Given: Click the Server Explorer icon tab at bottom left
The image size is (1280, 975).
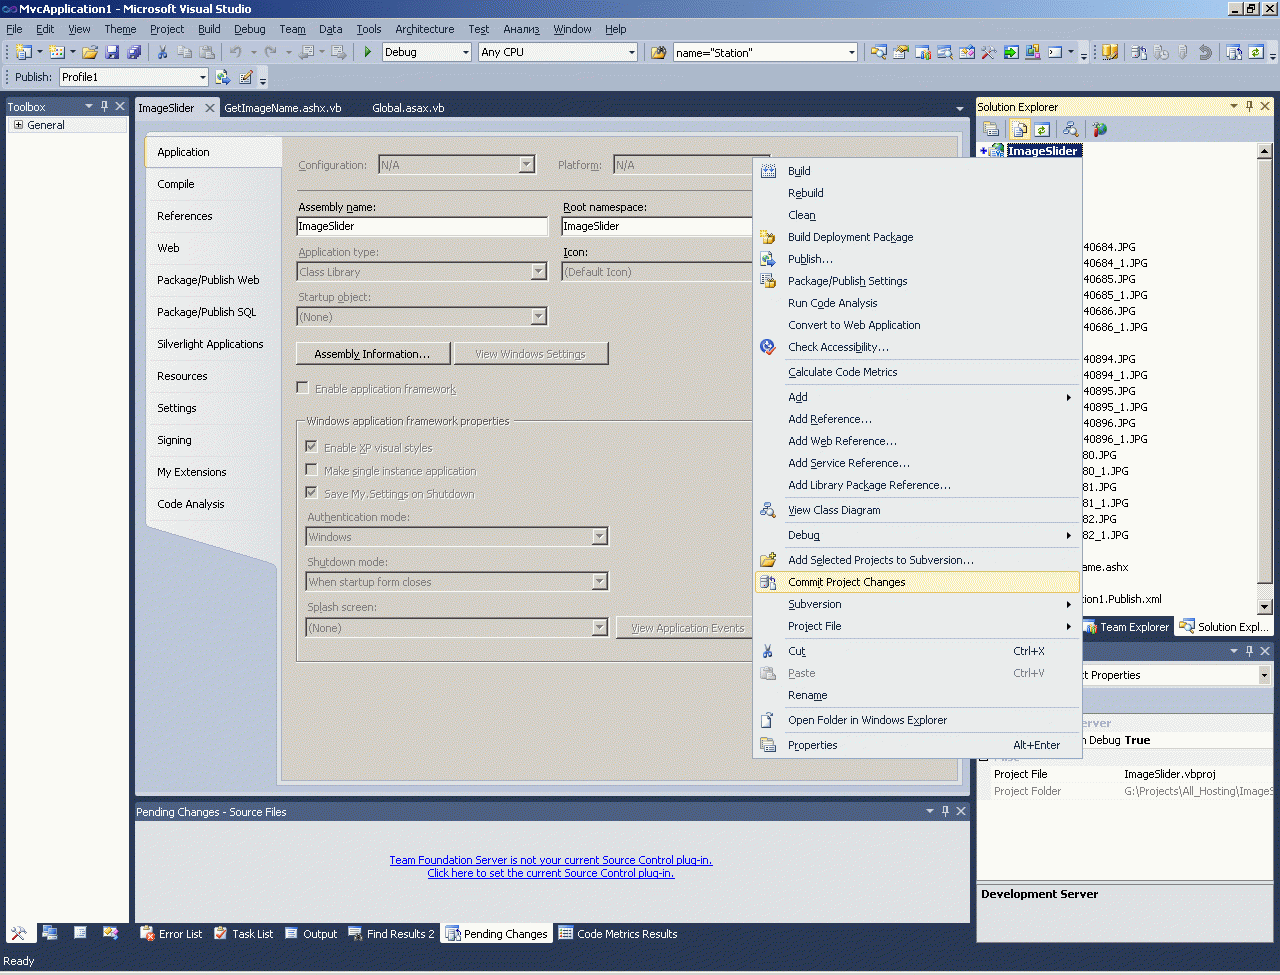Looking at the screenshot, I should point(50,933).
